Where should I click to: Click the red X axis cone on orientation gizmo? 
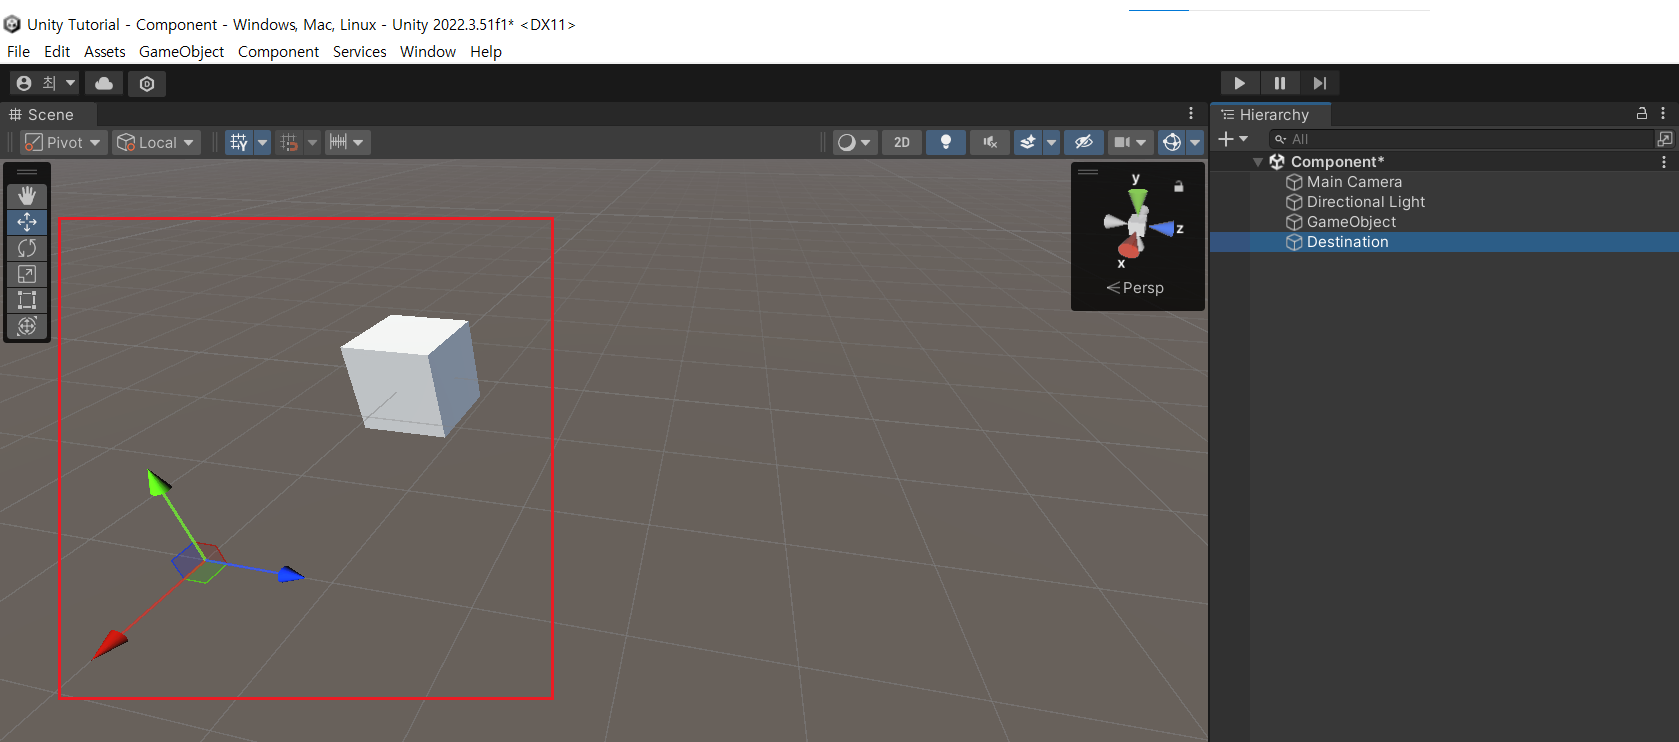[x=1130, y=247]
